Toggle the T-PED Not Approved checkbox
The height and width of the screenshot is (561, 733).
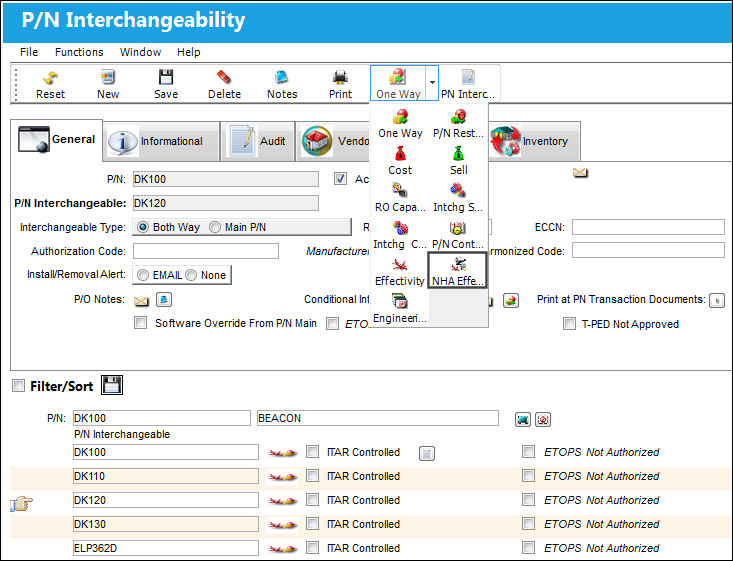click(x=569, y=324)
